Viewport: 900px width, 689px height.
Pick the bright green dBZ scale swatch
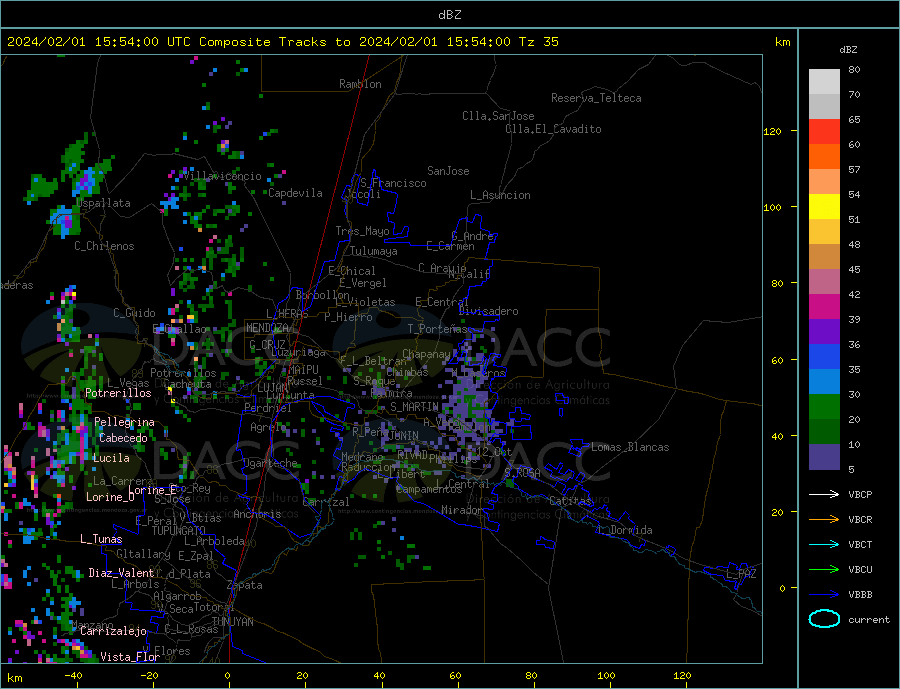click(824, 407)
